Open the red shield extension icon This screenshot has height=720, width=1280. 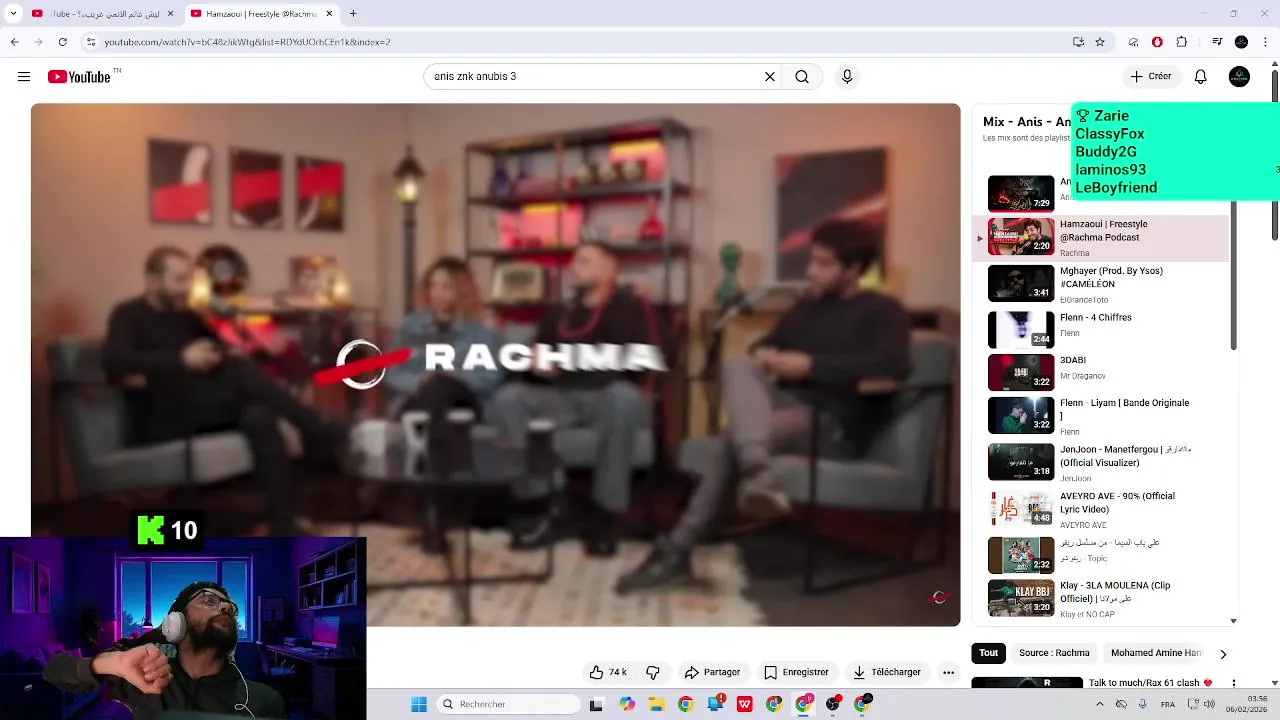click(x=1157, y=42)
